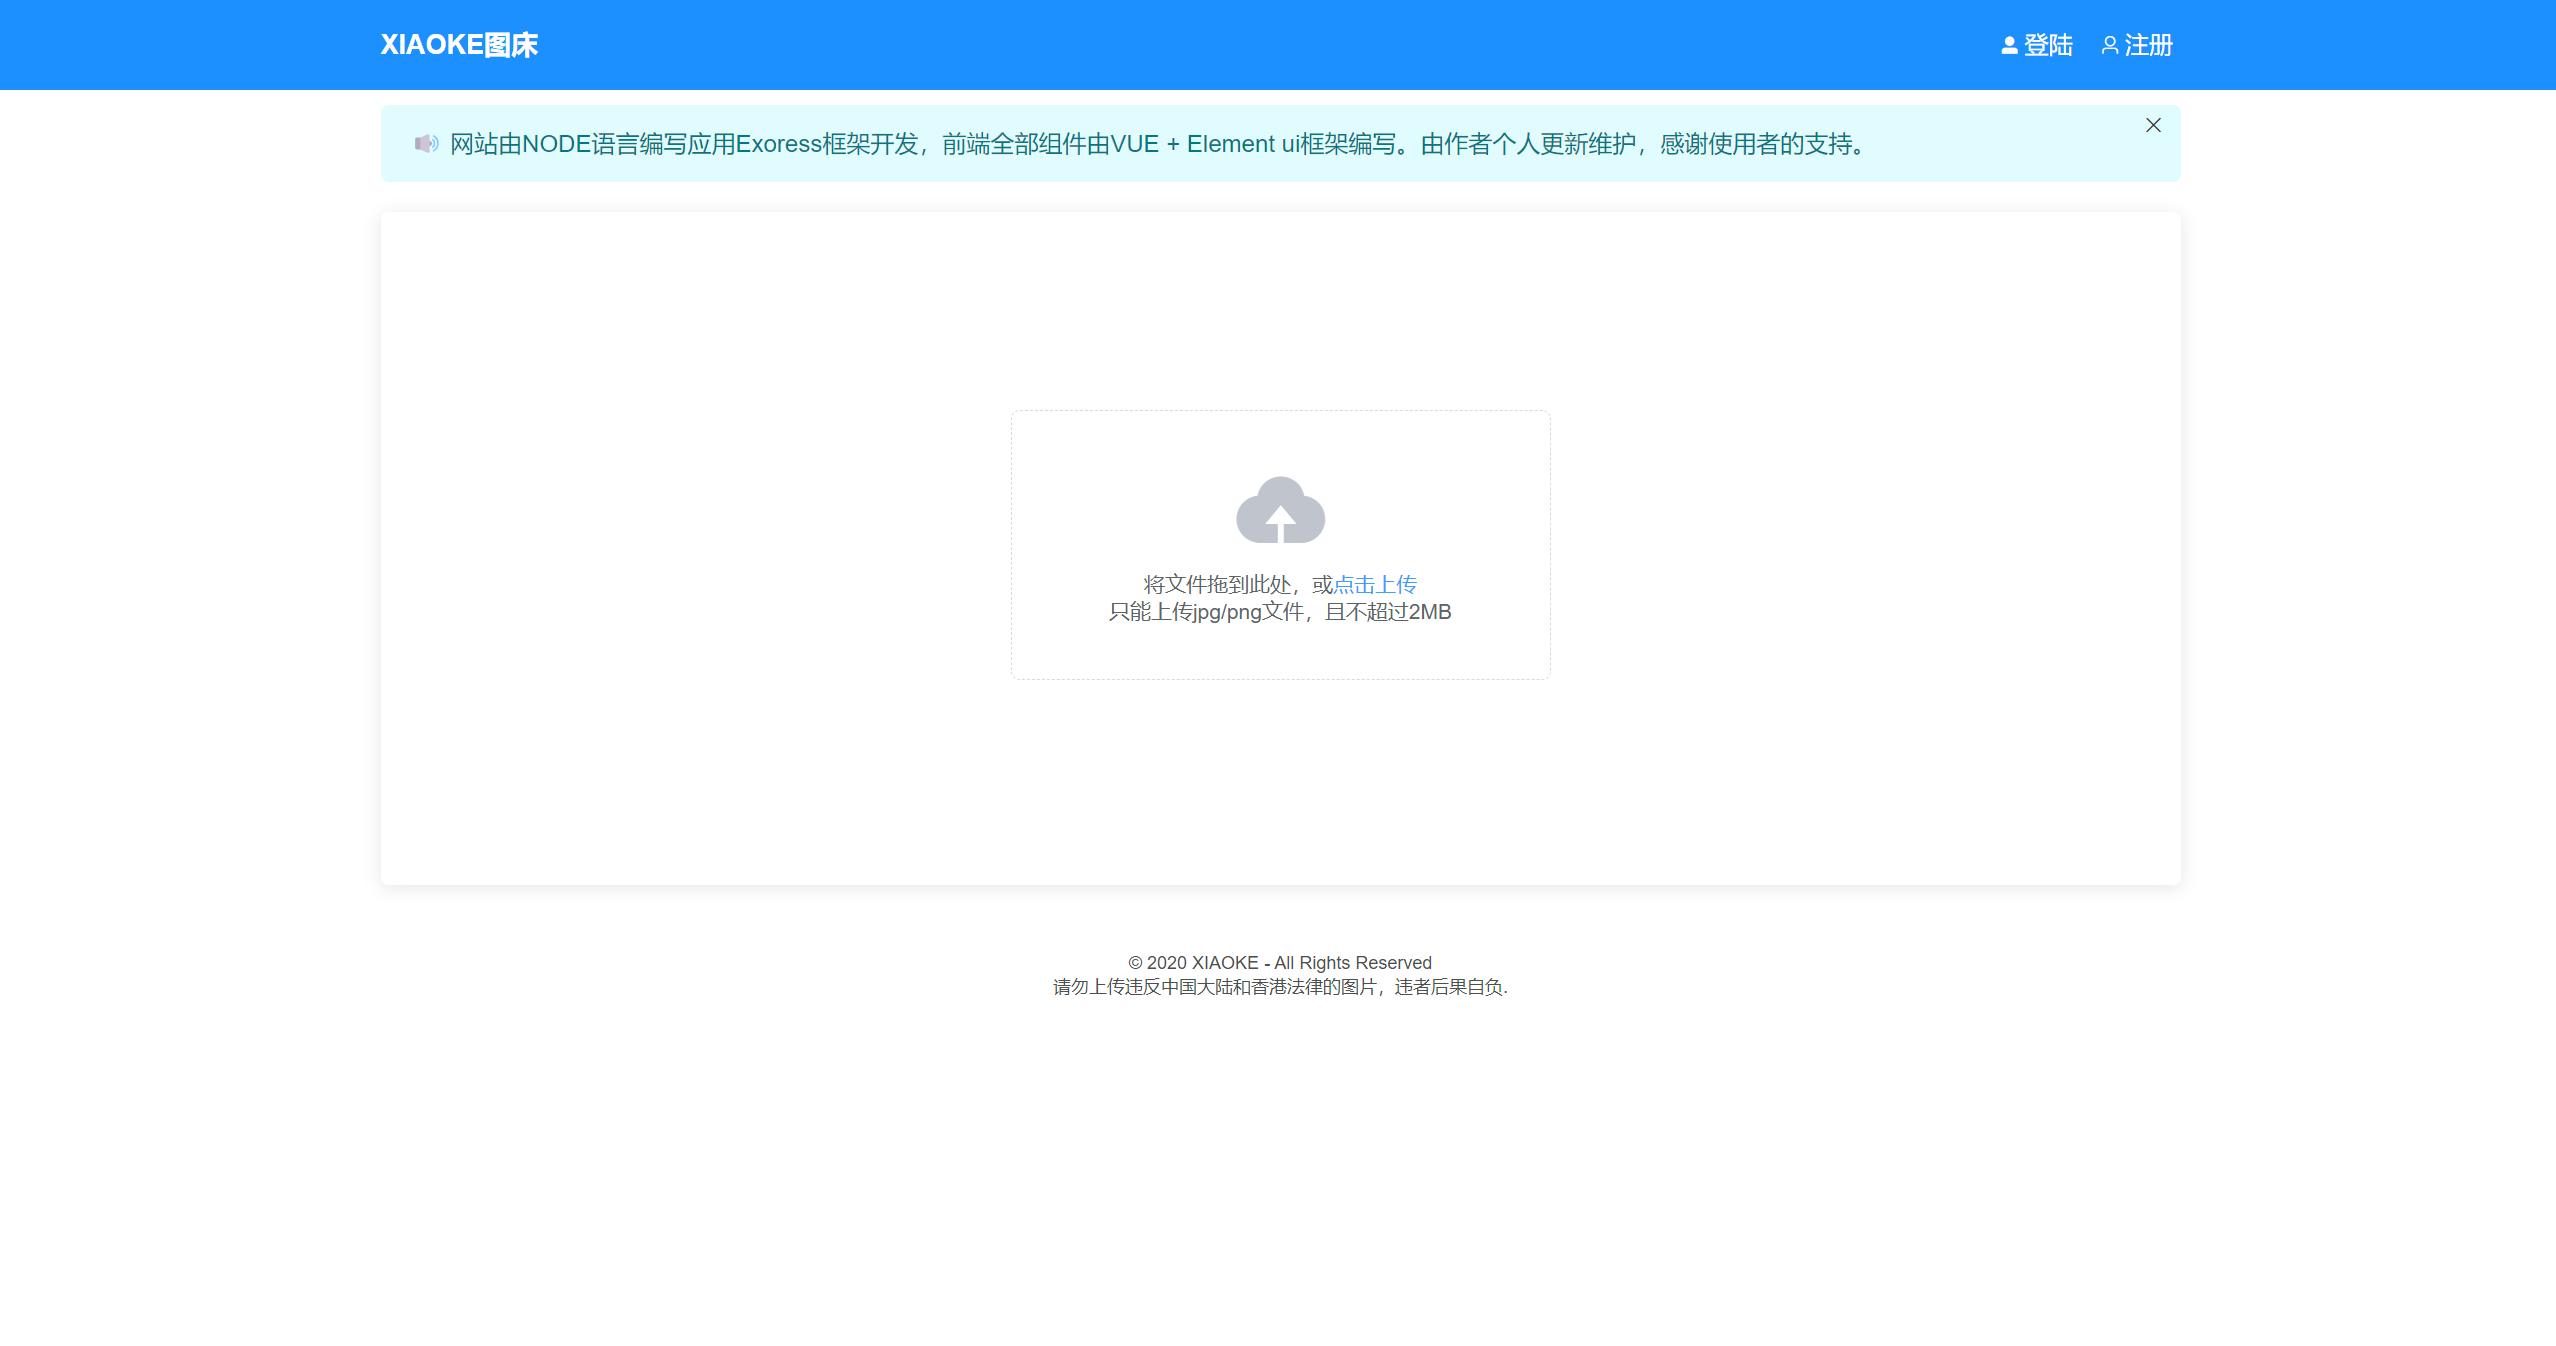2556x1346 pixels.
Task: Click the 感谢使用者的支持 phrase in the banner
Action: point(1756,144)
